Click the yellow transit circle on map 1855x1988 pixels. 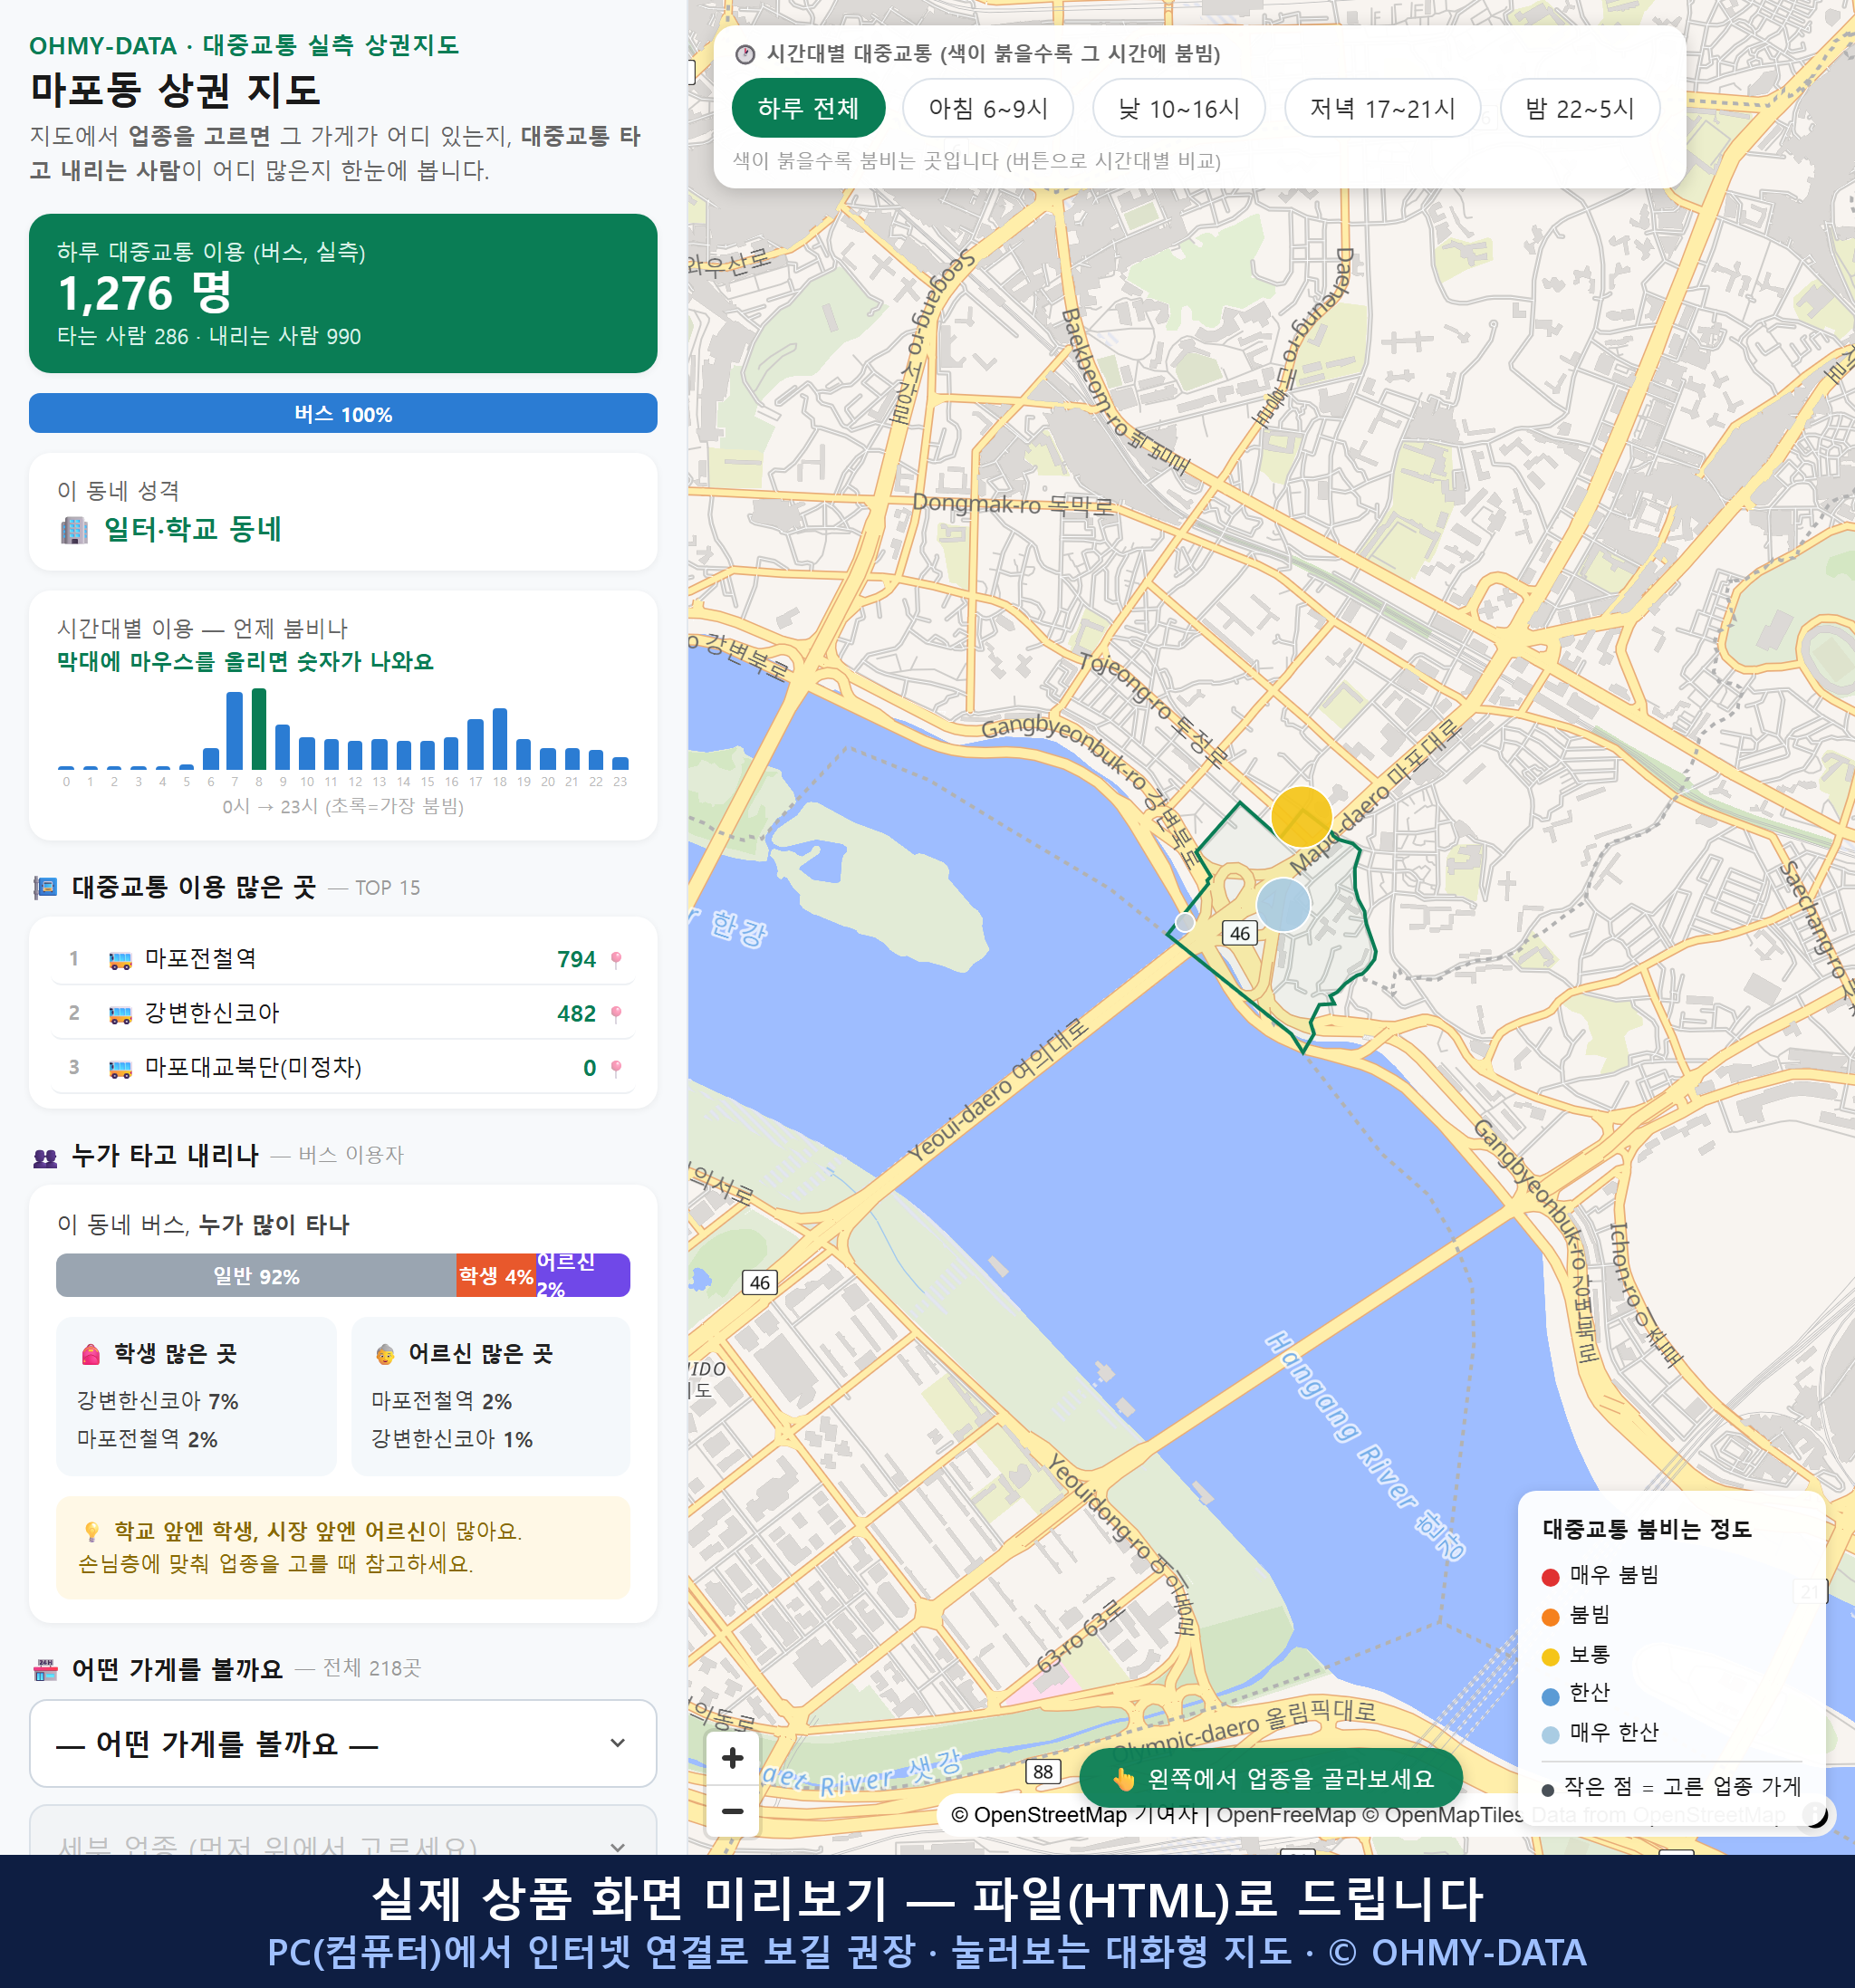(1301, 817)
